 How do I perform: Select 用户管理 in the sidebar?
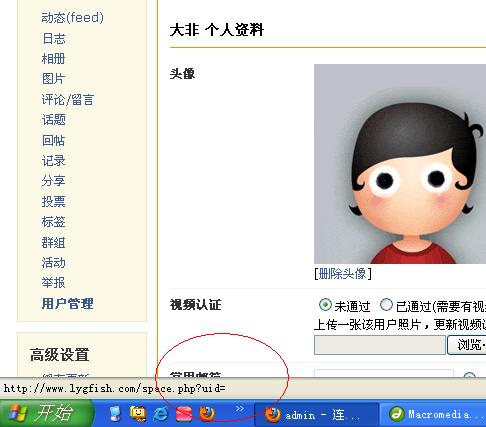tap(68, 303)
